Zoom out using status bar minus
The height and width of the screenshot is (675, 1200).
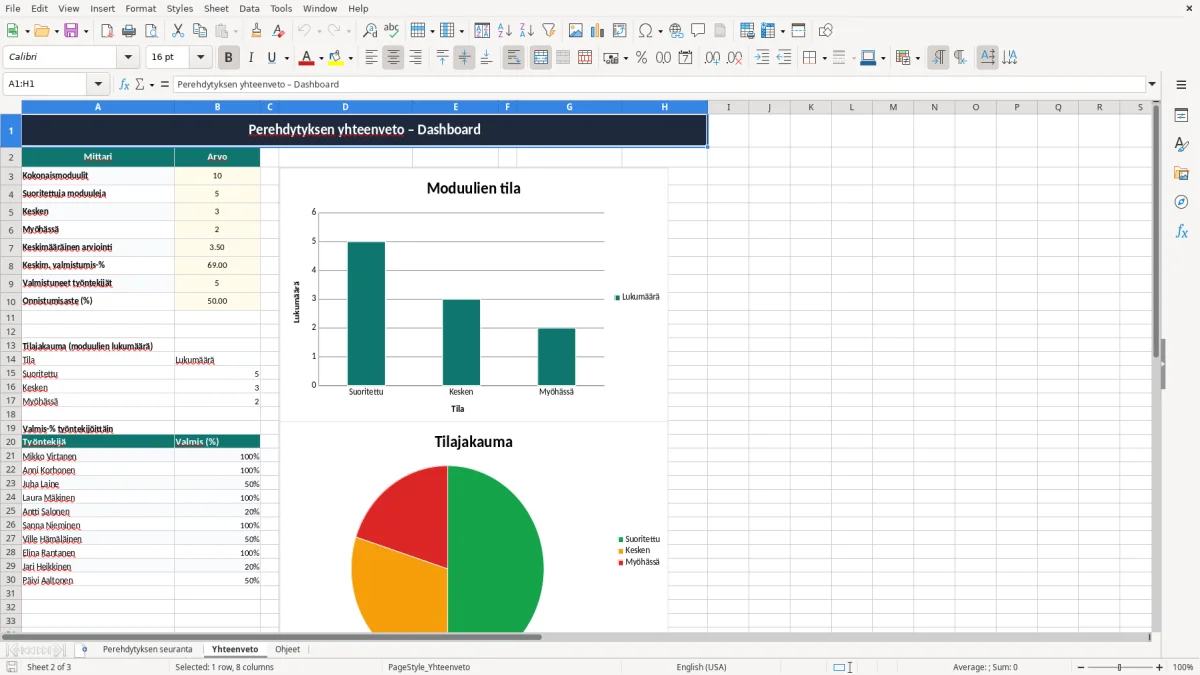(x=1081, y=667)
